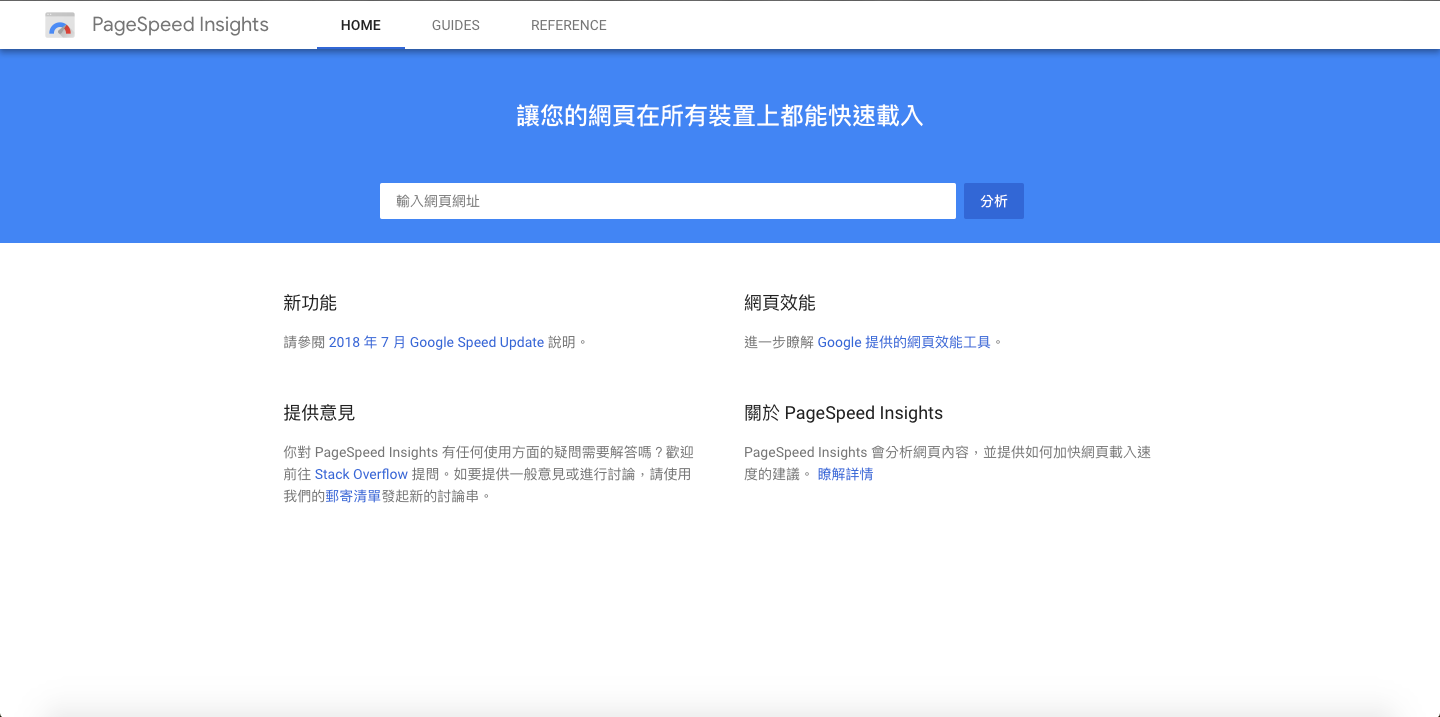This screenshot has height=717, width=1440.
Task: Click the 分析 analyze button
Action: pyautogui.click(x=994, y=201)
